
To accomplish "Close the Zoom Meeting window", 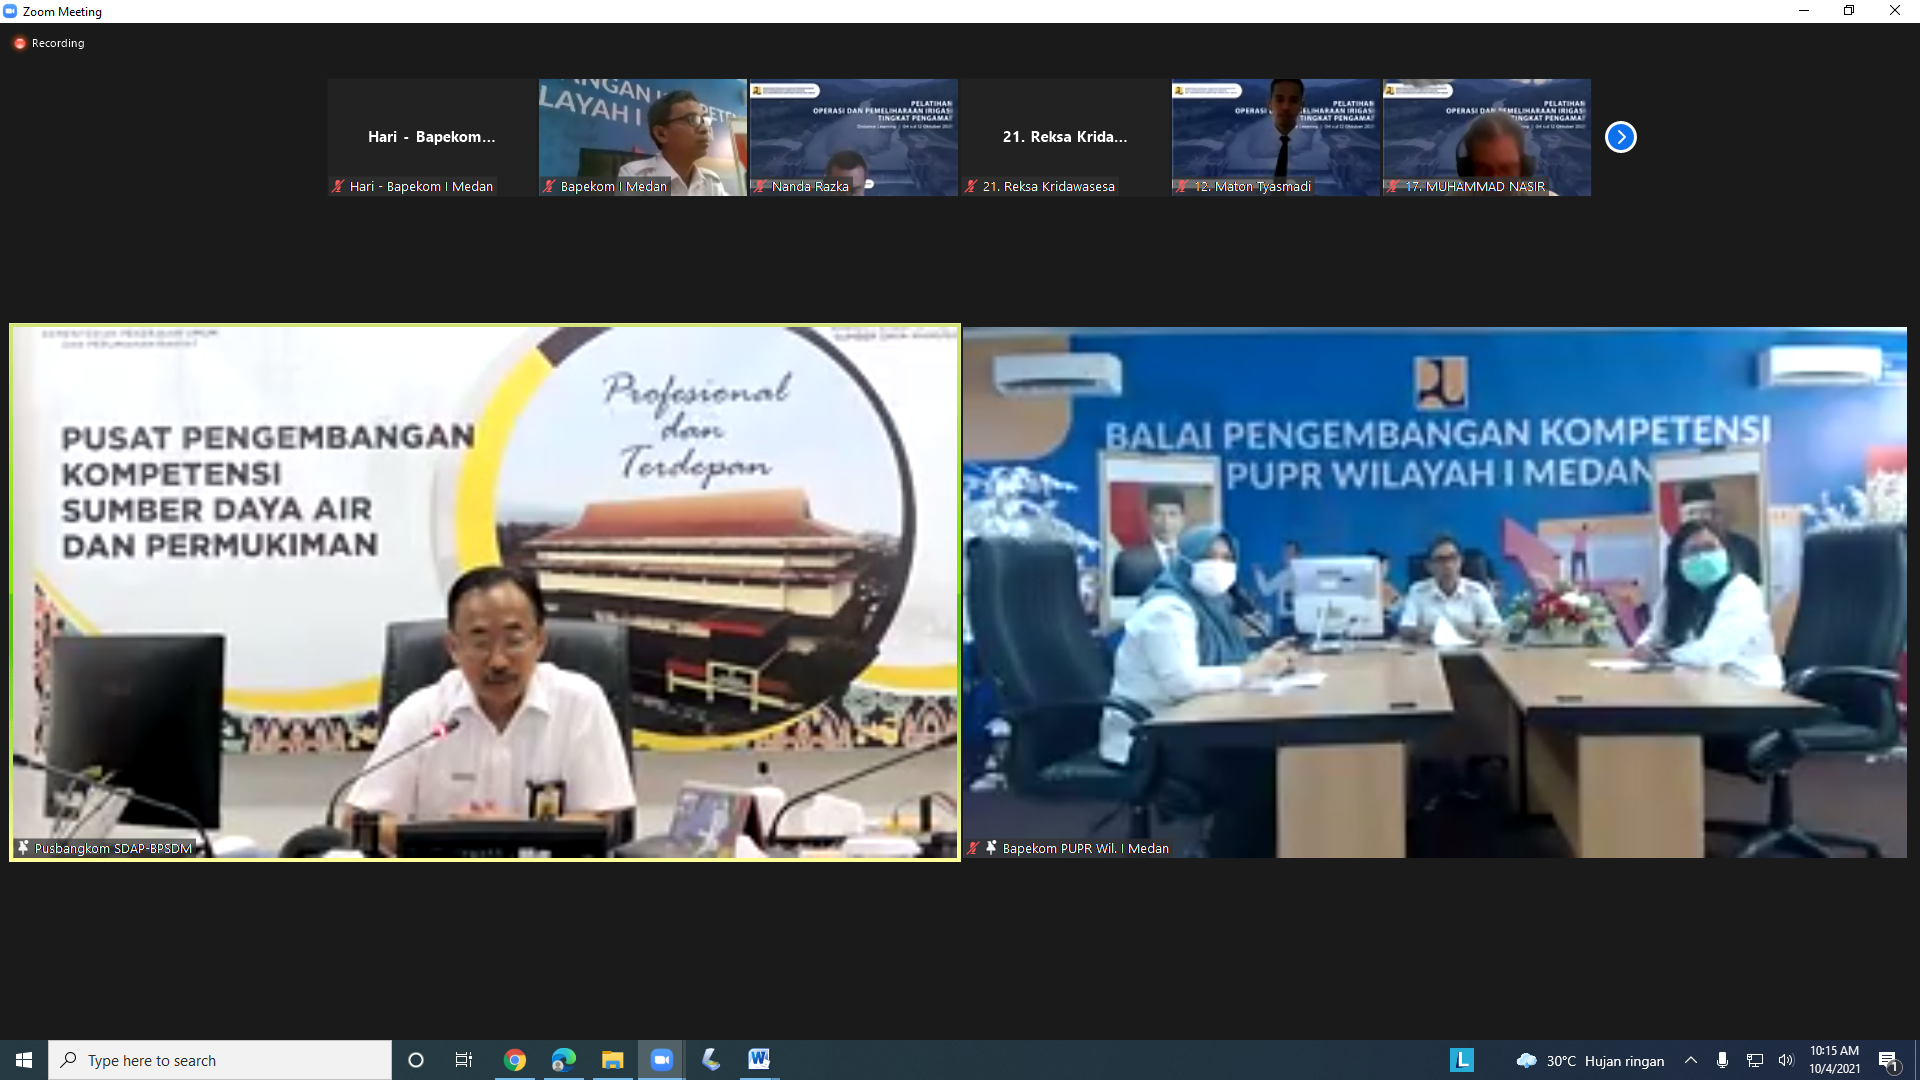I will pyautogui.click(x=1895, y=11).
